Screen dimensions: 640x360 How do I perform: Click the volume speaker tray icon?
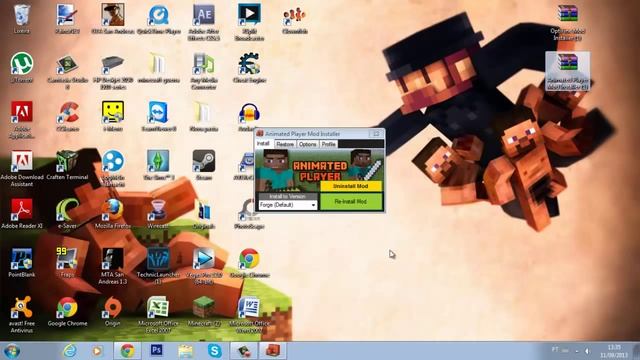(587, 351)
